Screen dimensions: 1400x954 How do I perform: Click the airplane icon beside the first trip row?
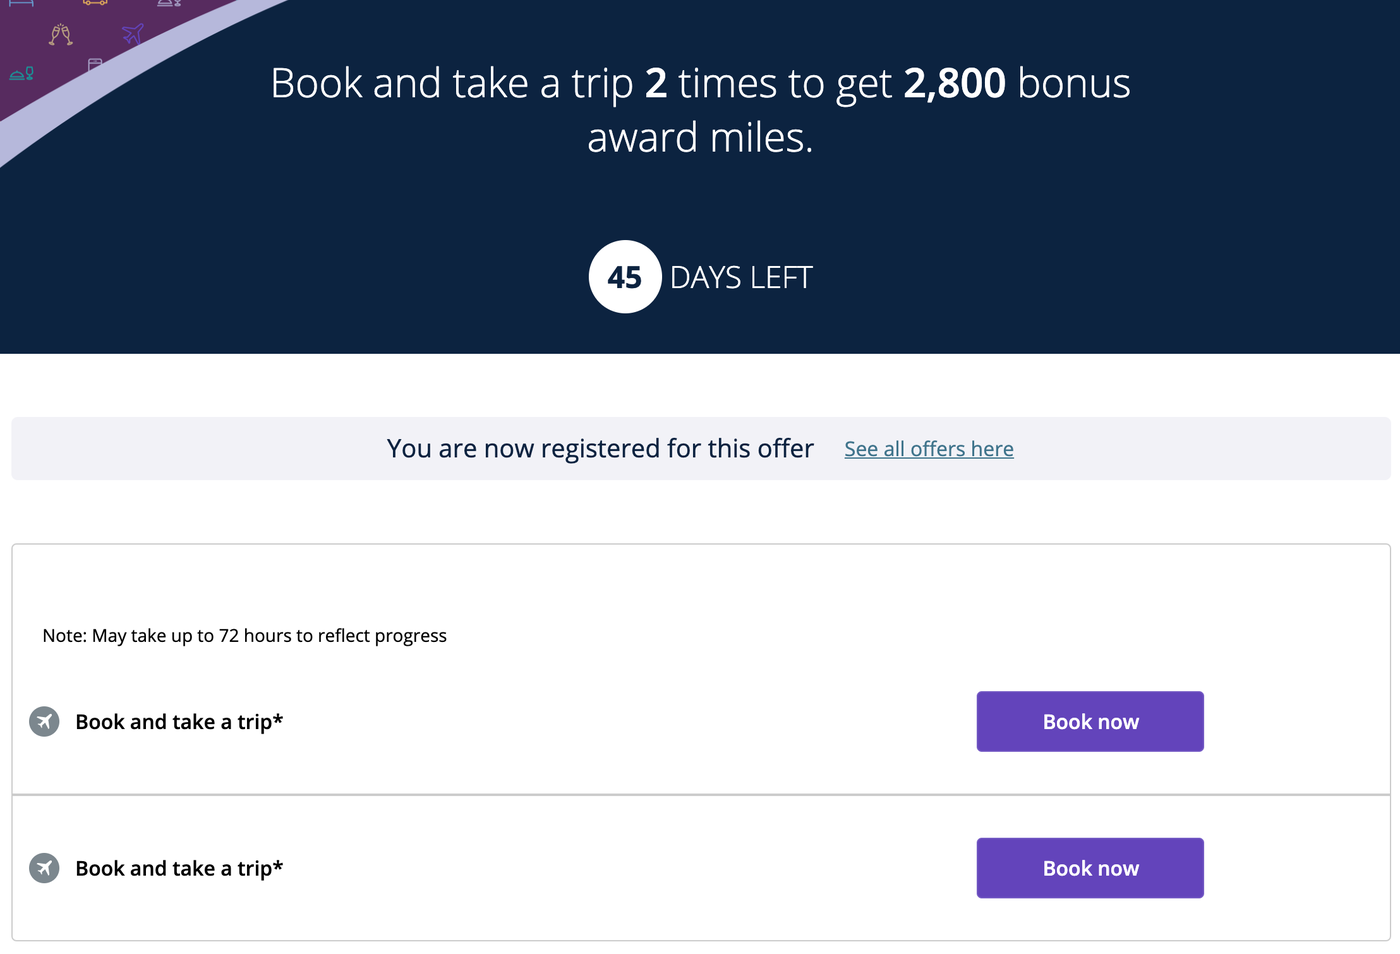pyautogui.click(x=44, y=721)
